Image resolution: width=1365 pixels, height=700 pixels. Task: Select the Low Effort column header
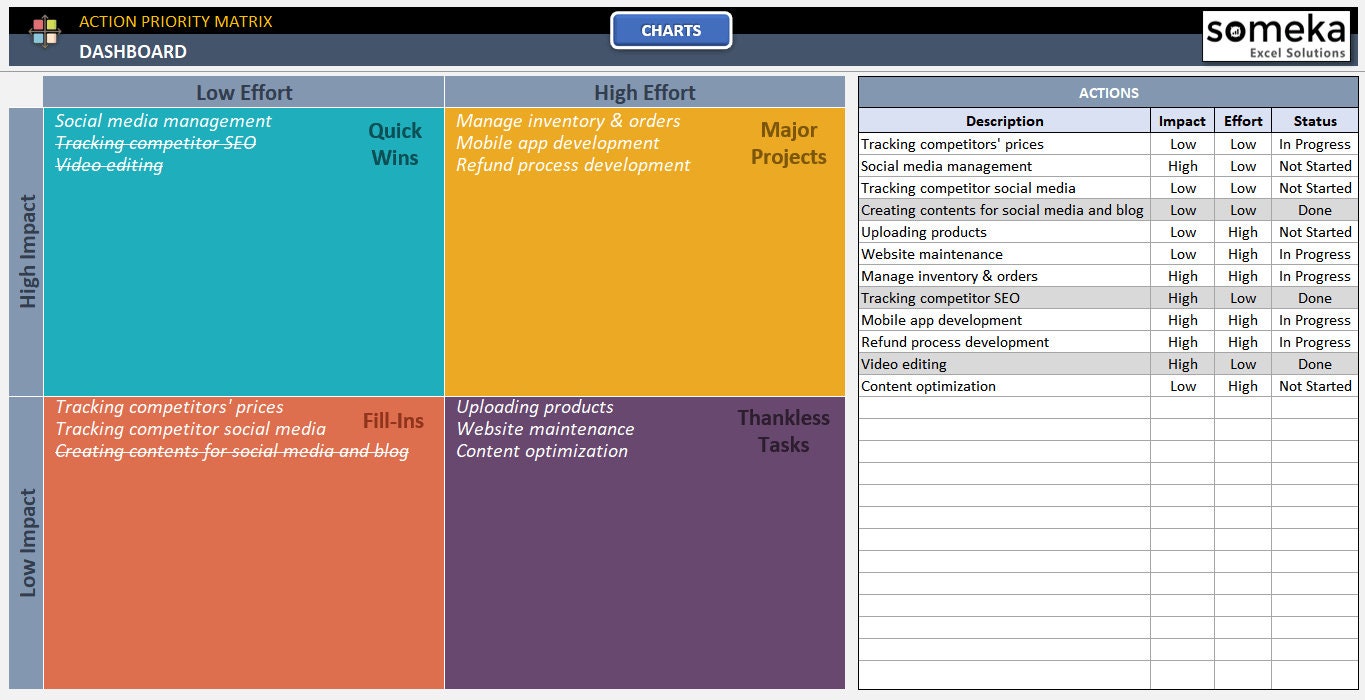pyautogui.click(x=243, y=92)
